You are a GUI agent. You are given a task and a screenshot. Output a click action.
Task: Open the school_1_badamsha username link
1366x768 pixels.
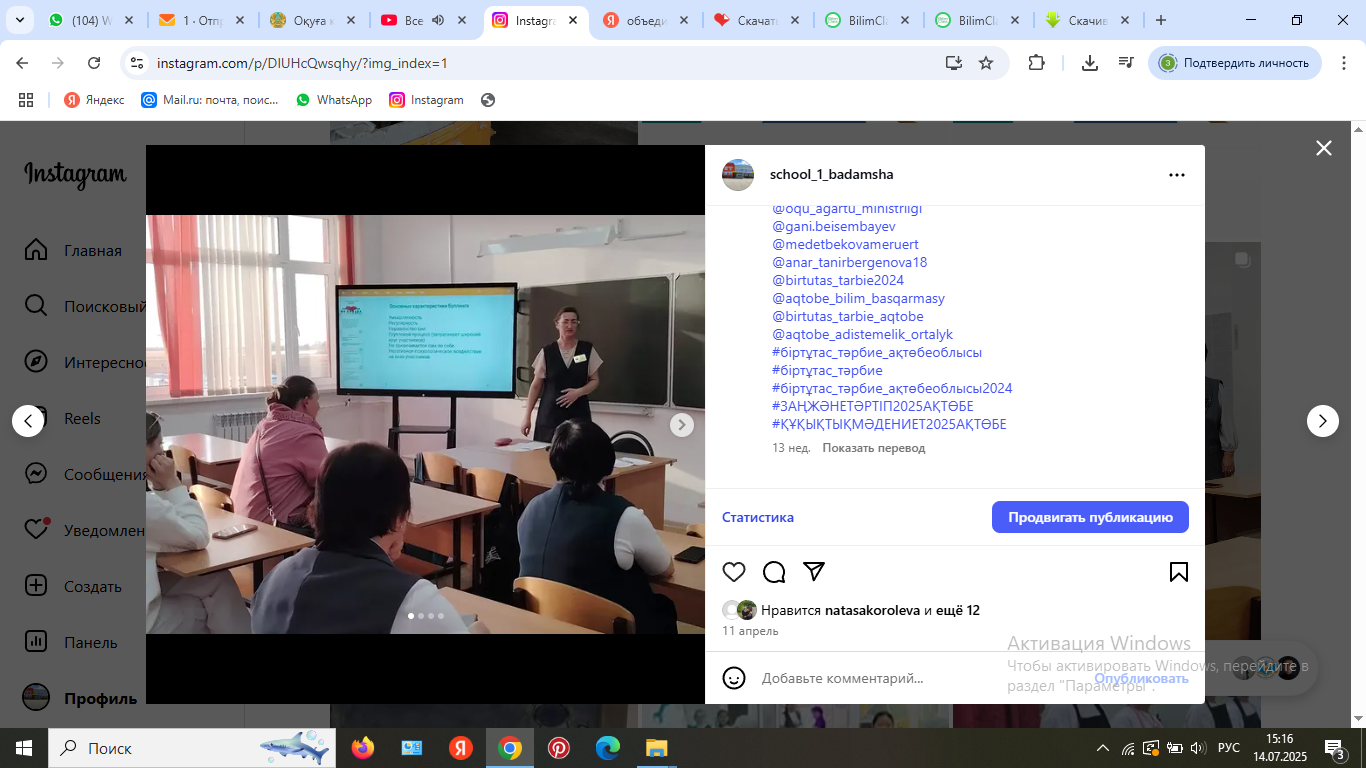coord(832,174)
